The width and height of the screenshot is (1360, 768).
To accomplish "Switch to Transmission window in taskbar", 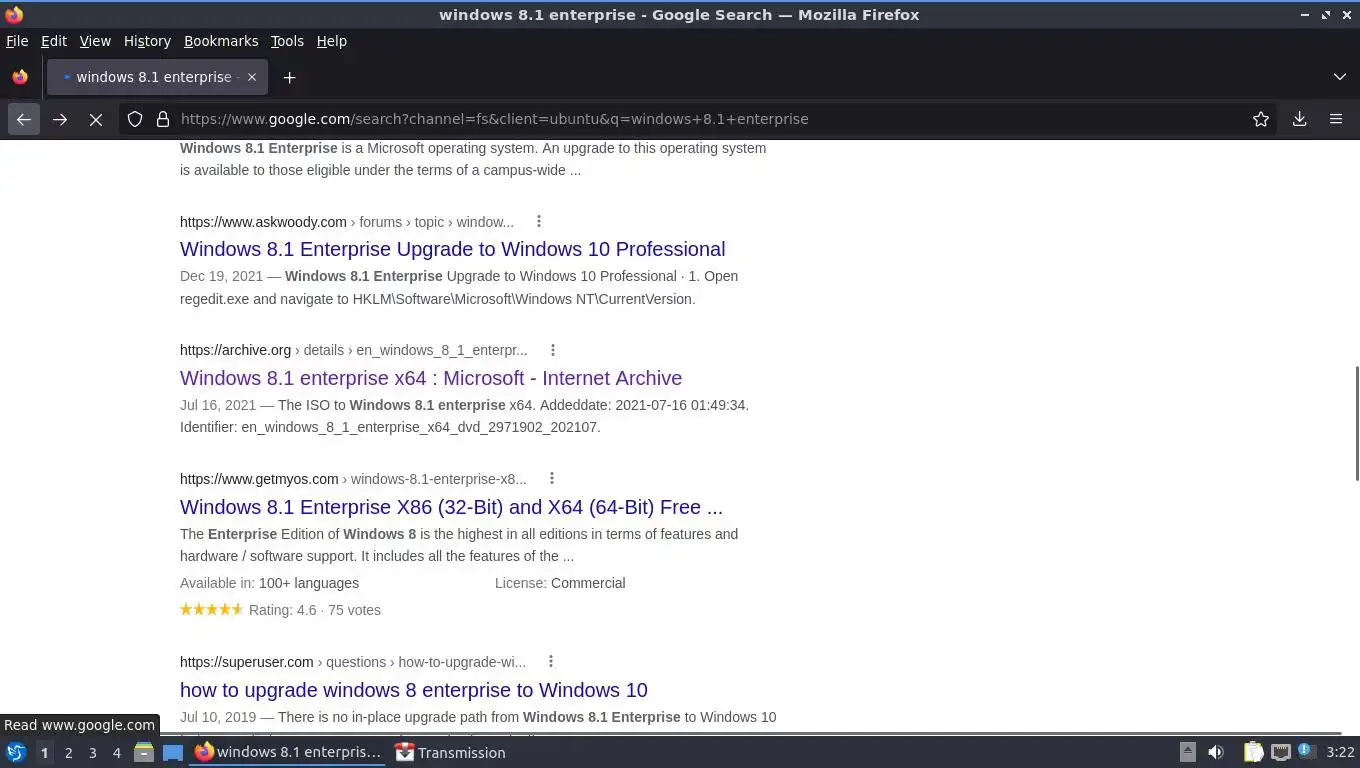I will click(x=451, y=753).
